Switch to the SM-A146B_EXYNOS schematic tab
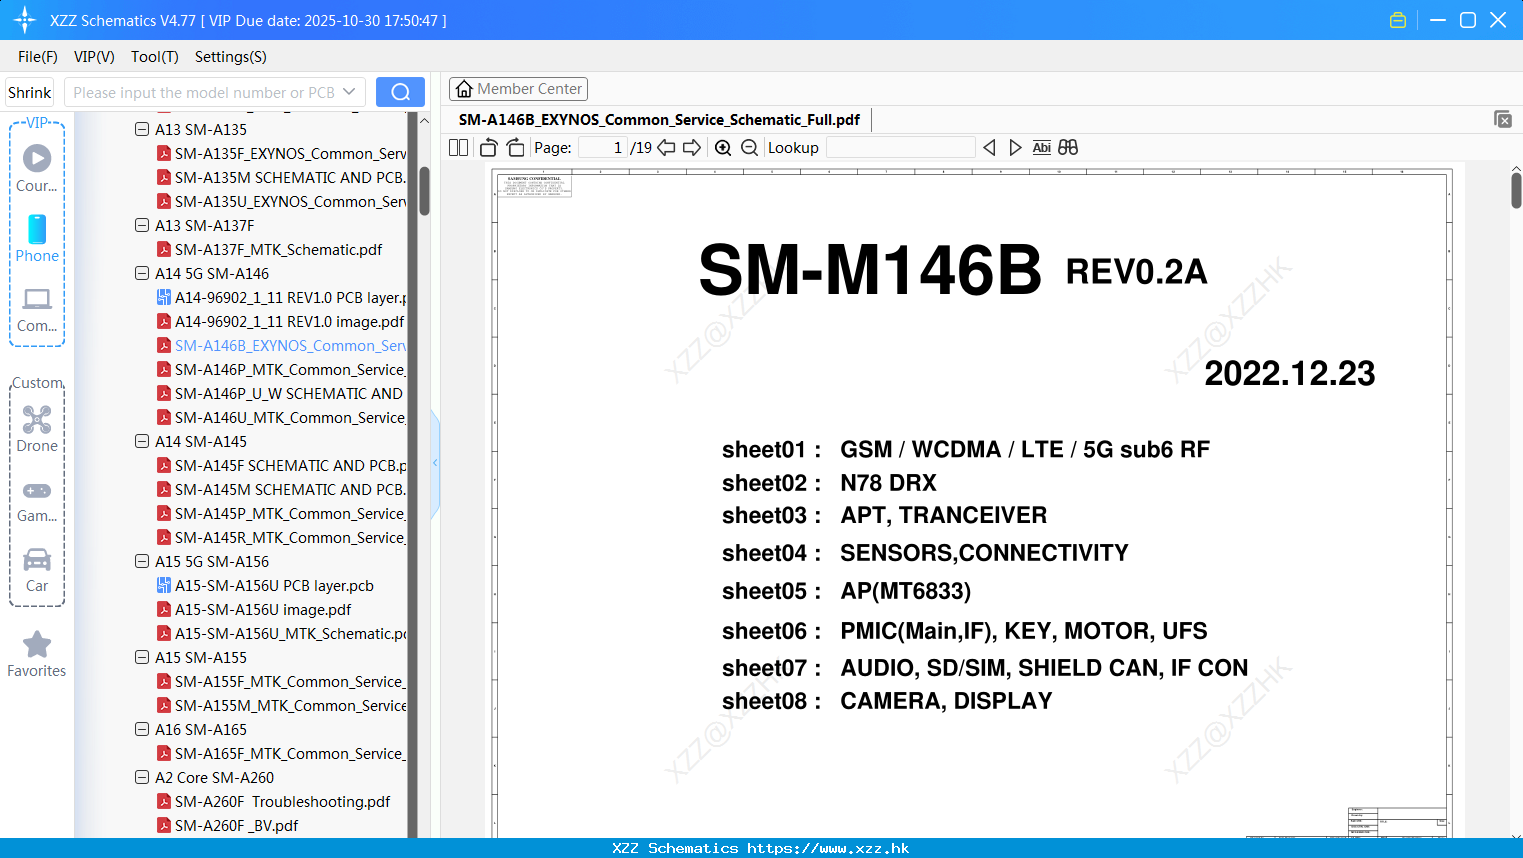Viewport: 1523px width, 858px height. (x=657, y=119)
